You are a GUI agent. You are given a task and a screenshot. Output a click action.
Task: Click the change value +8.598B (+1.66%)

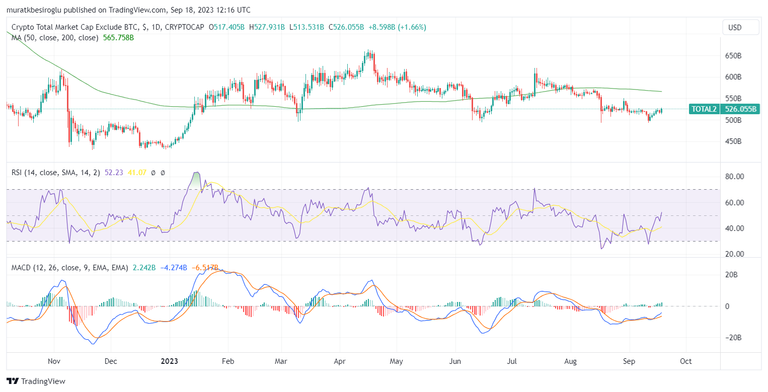pyautogui.click(x=397, y=28)
